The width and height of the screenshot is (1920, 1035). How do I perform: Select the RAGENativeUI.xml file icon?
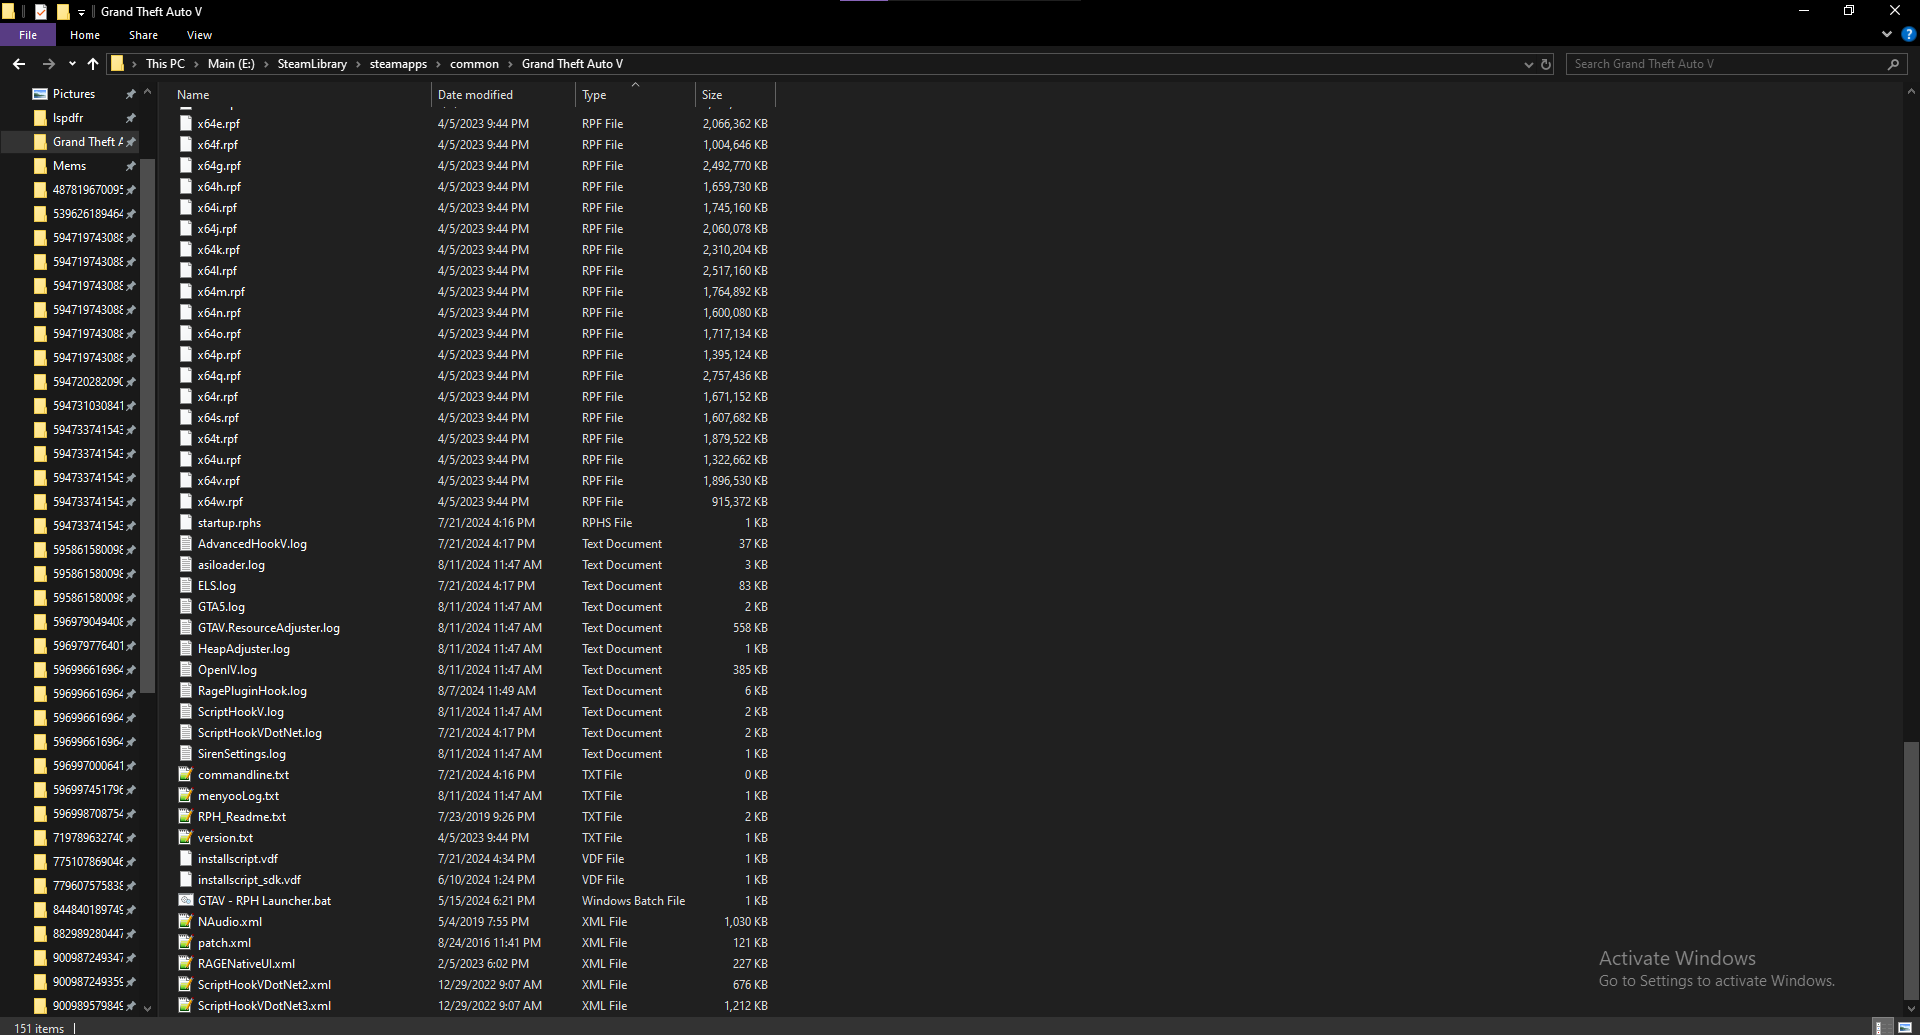click(x=186, y=964)
